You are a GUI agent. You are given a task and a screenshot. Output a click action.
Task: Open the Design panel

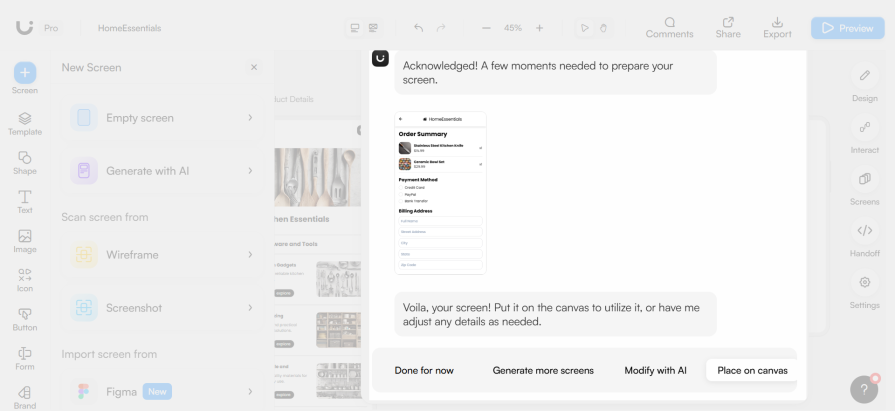pos(864,83)
